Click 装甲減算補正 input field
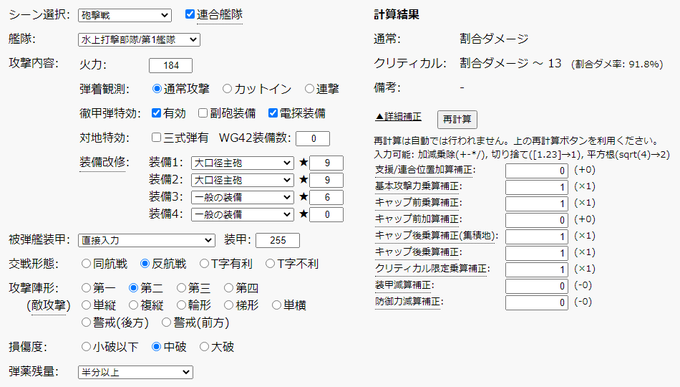 tap(536, 286)
